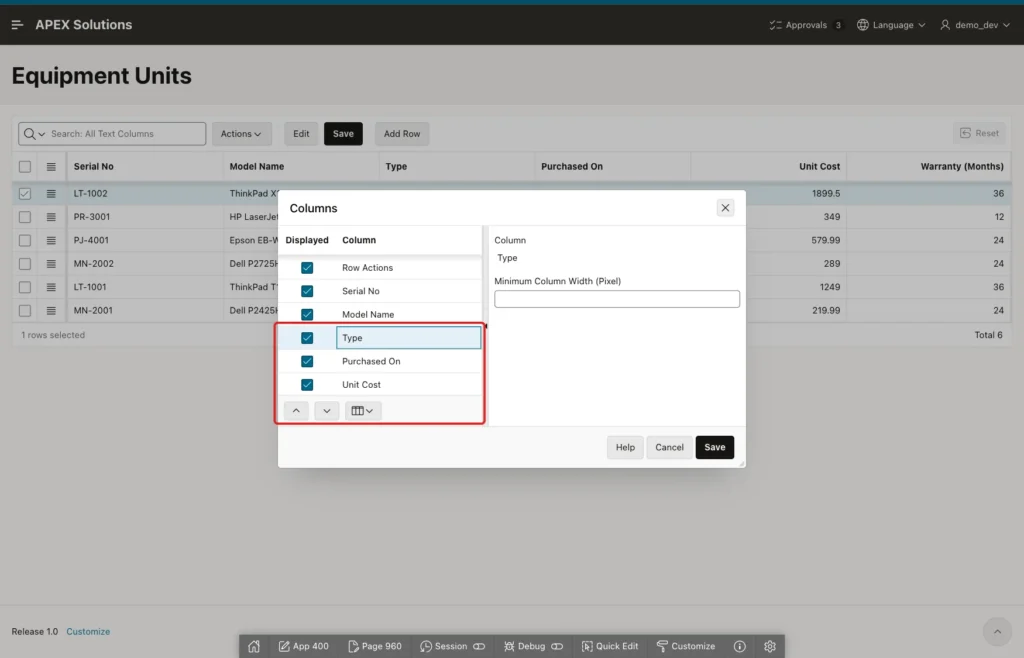The width and height of the screenshot is (1024, 658).
Task: Open the demo_dev user menu
Action: 975,25
